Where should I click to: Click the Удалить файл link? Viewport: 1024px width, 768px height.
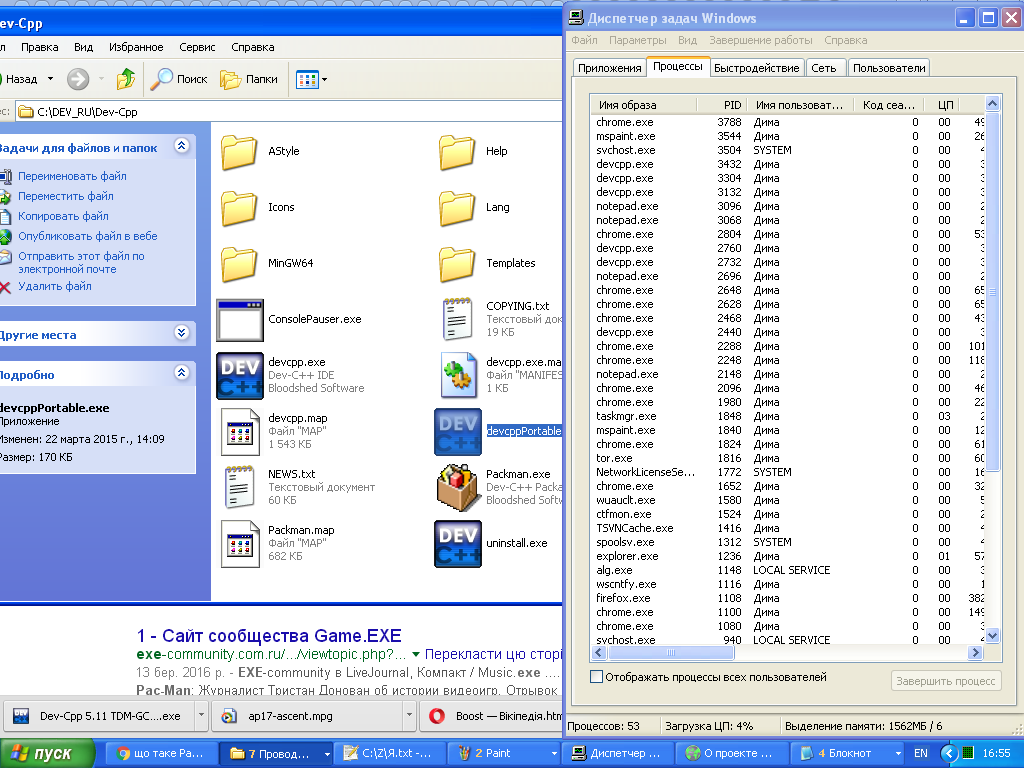tap(55, 286)
